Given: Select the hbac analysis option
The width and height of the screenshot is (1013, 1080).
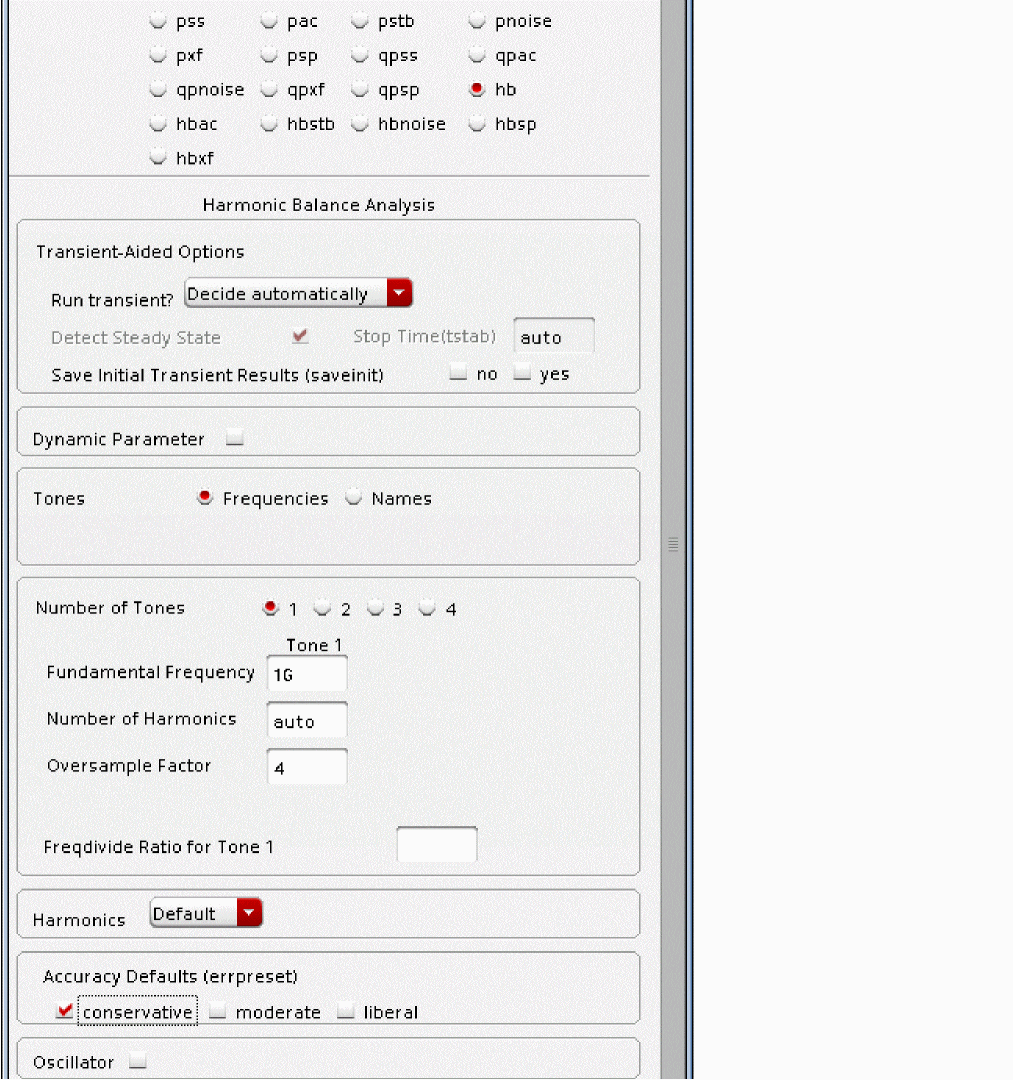Looking at the screenshot, I should click(158, 124).
